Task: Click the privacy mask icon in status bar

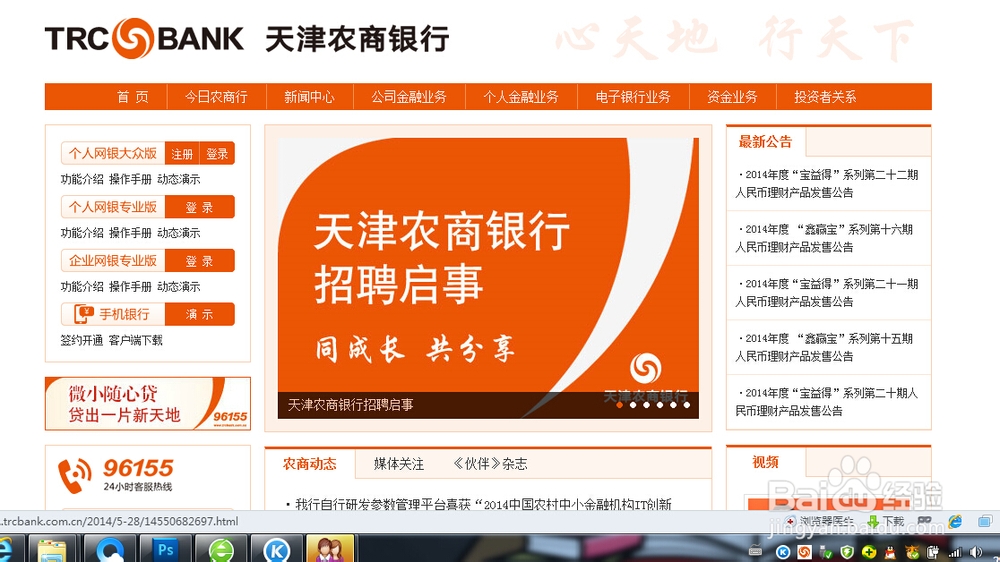Action: [x=925, y=521]
